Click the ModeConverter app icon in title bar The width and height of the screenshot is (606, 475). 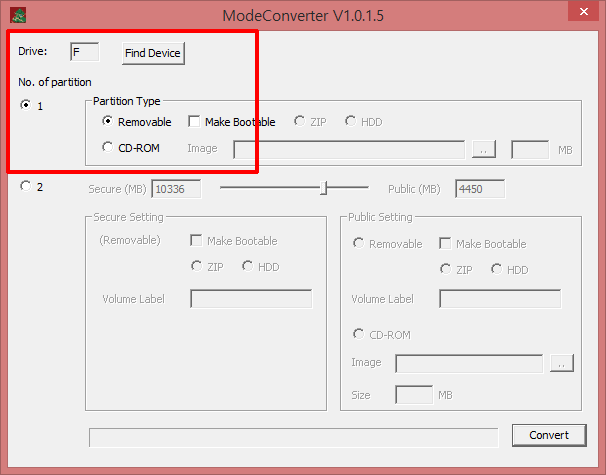coord(18,15)
